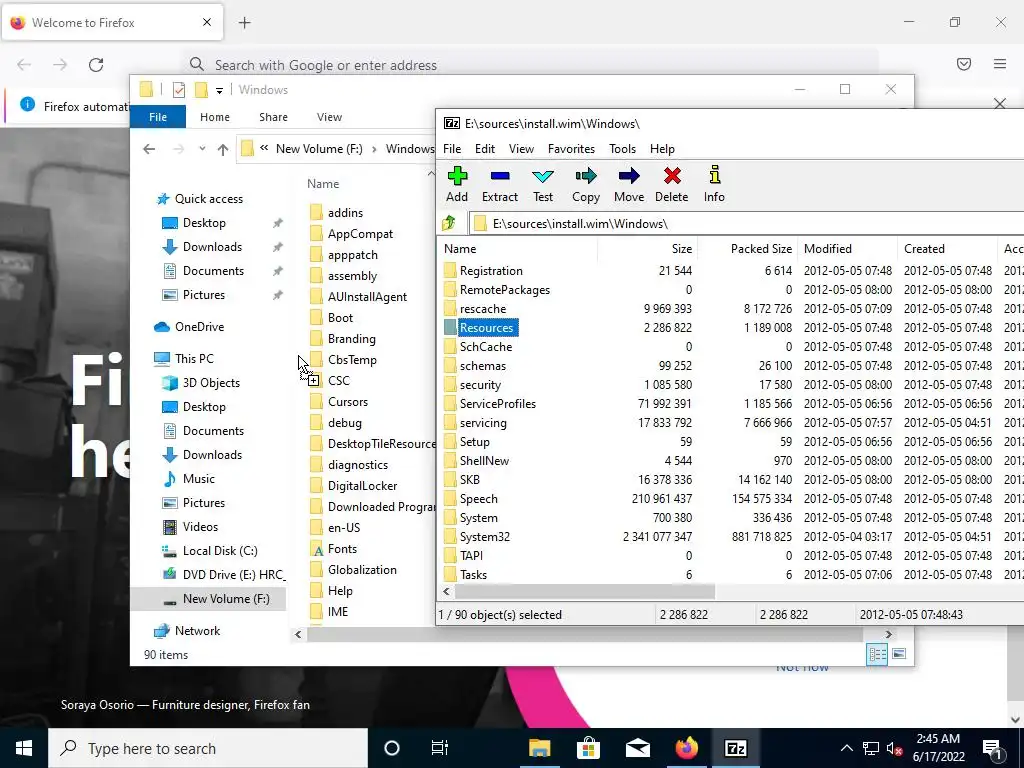This screenshot has width=1024, height=768.
Task: Click the muted volume tray icon
Action: tap(895, 748)
